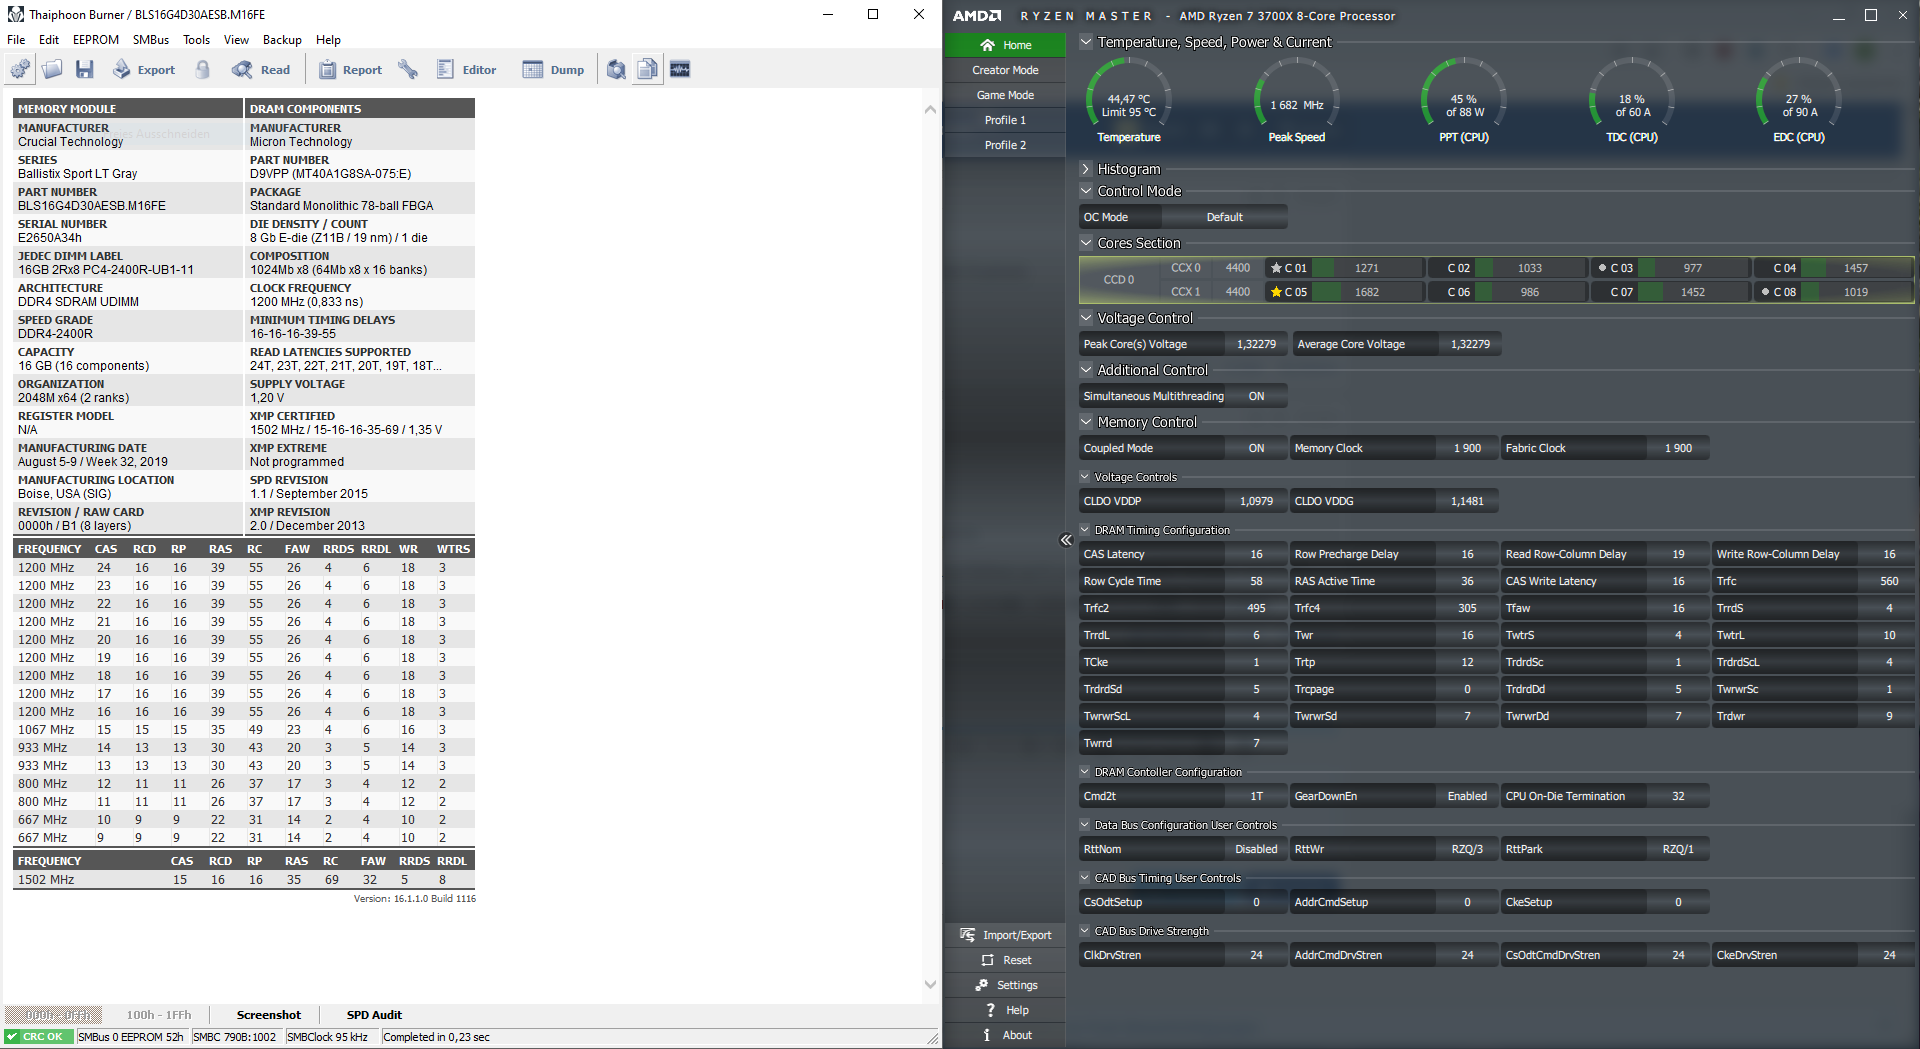
Task: Open Ryzen Master Settings
Action: point(1005,985)
